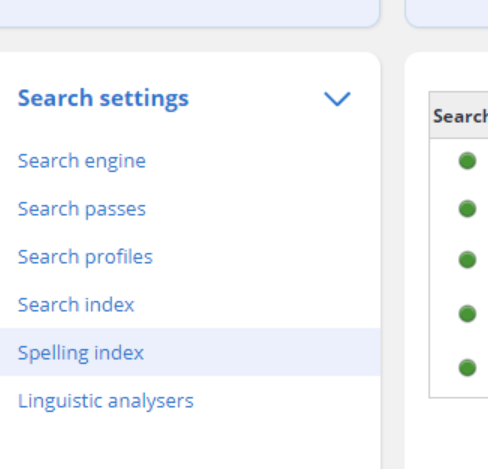Open the Search passes link

(82, 209)
